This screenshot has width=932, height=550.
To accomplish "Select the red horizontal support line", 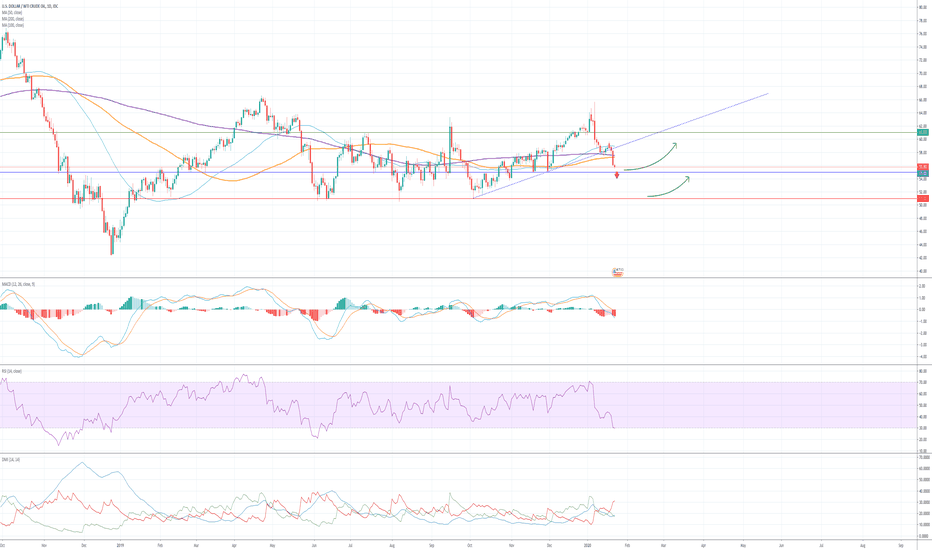I will tap(458, 199).
